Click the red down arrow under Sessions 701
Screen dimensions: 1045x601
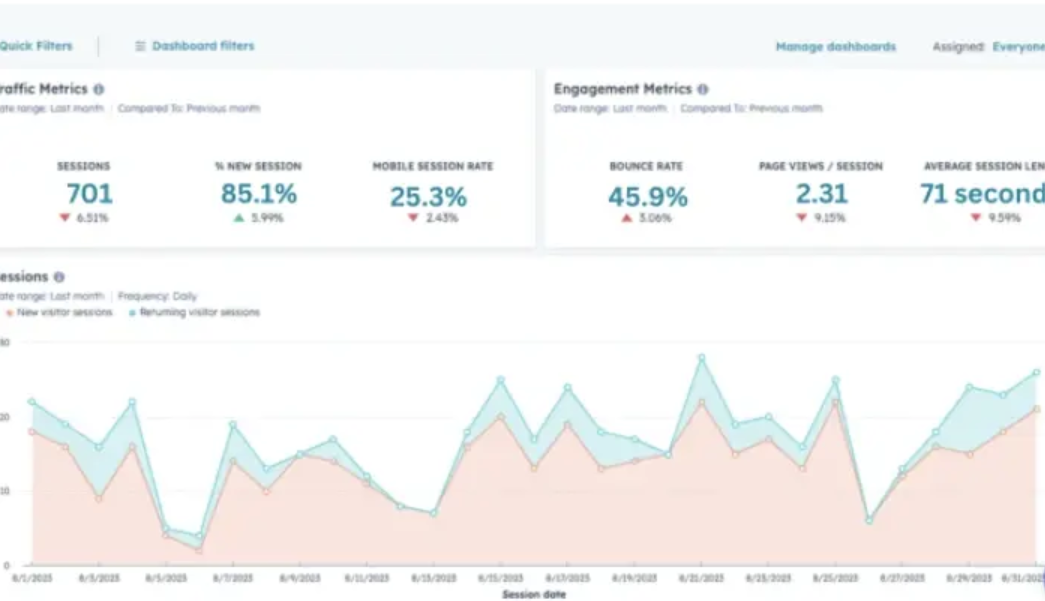point(65,218)
